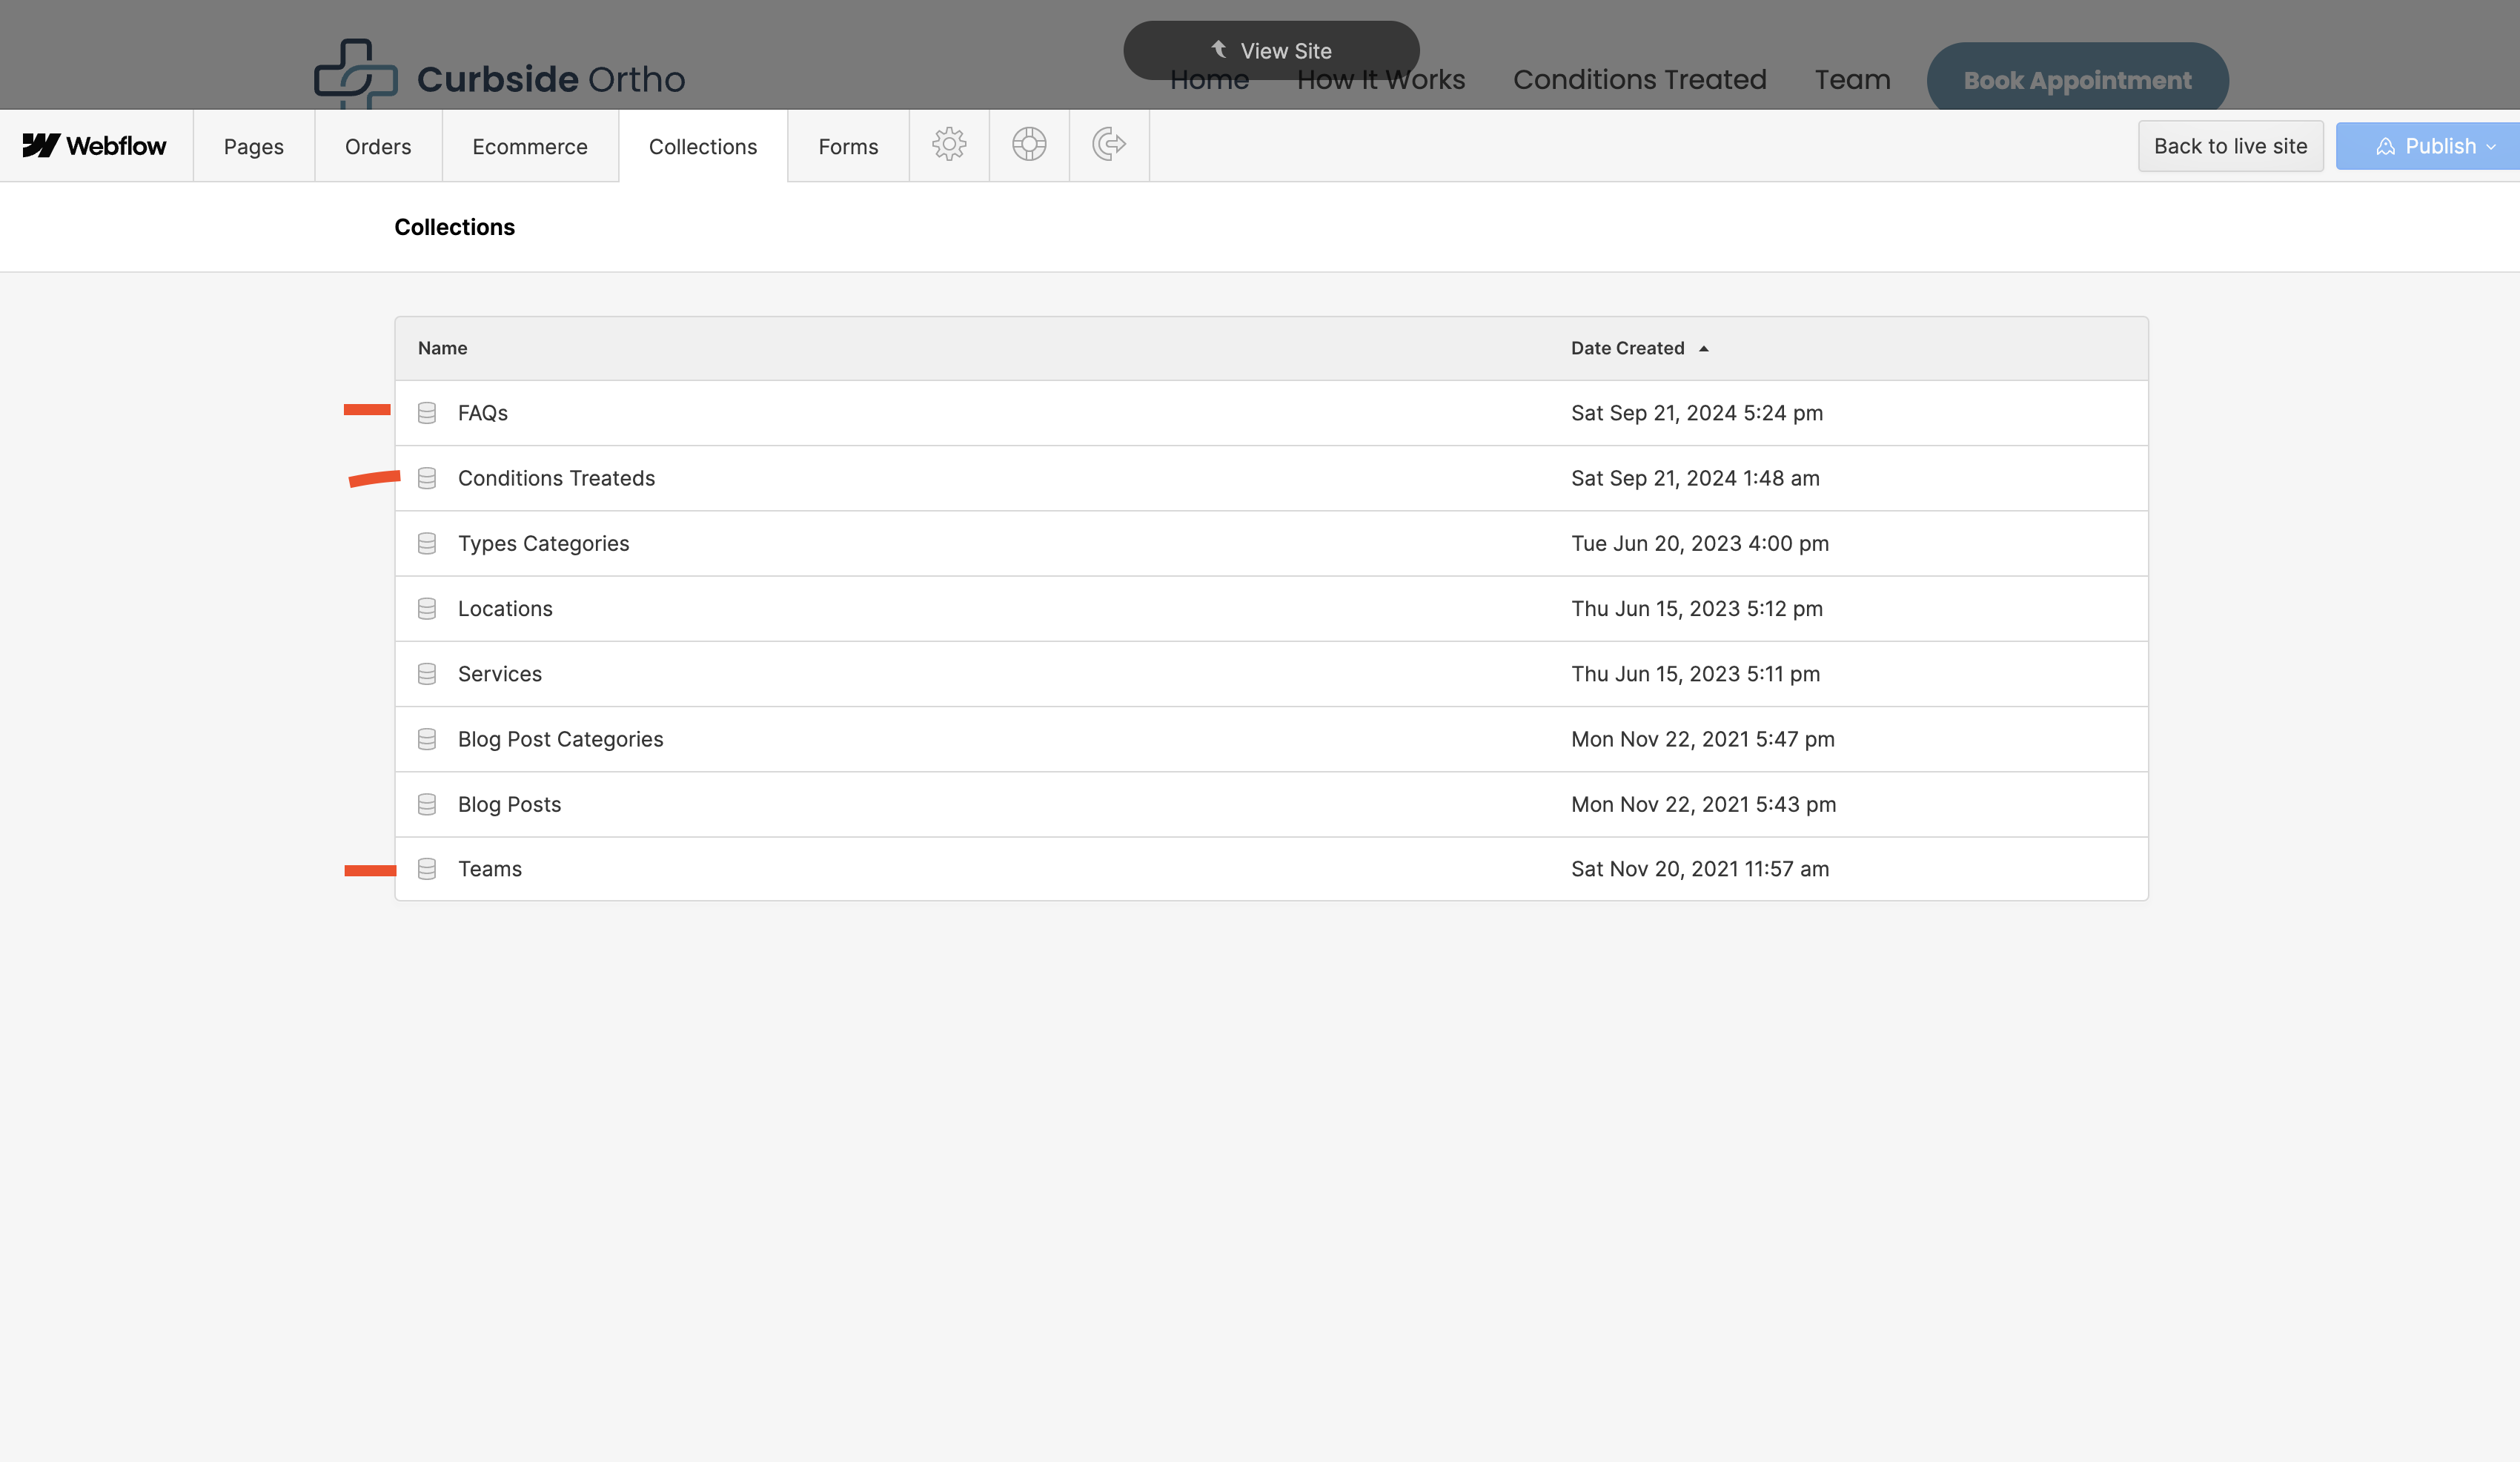Click the help lifebuoy icon
2520x1462 pixels.
pyautogui.click(x=1028, y=145)
